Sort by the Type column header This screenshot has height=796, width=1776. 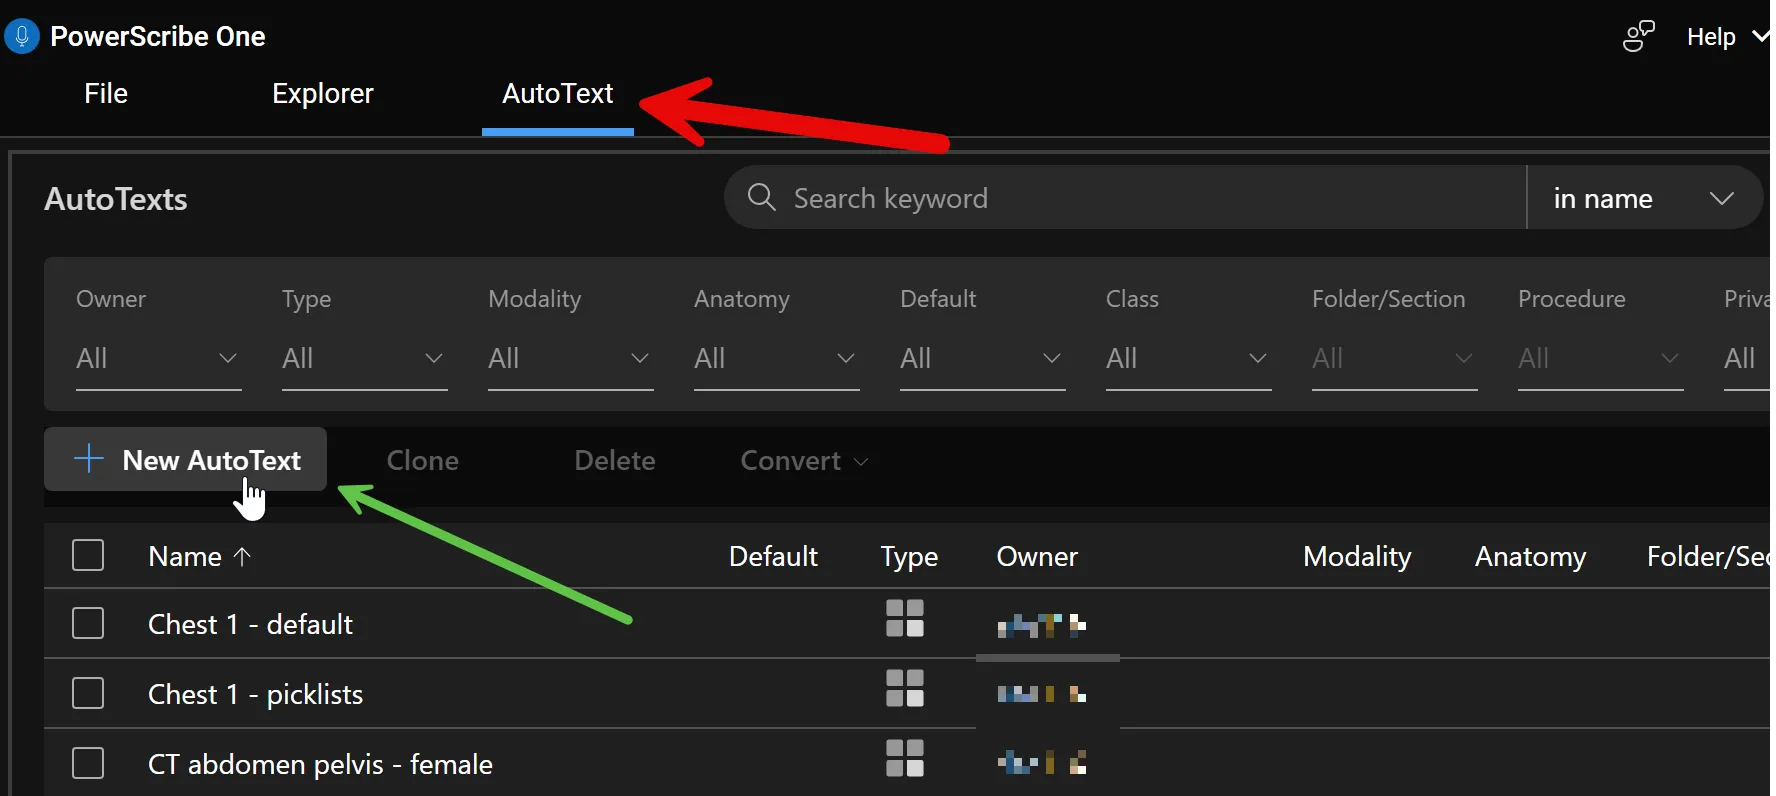click(x=909, y=557)
